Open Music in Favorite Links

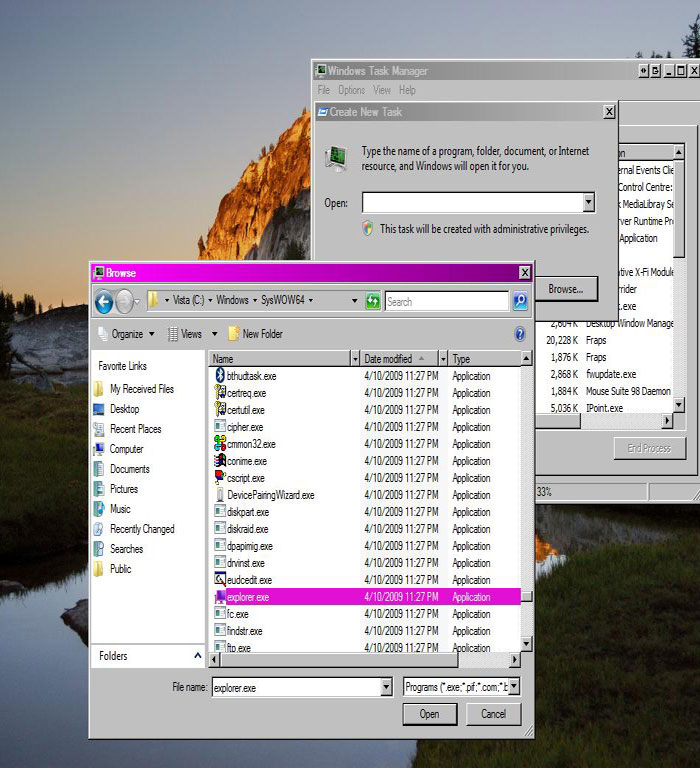click(x=112, y=509)
